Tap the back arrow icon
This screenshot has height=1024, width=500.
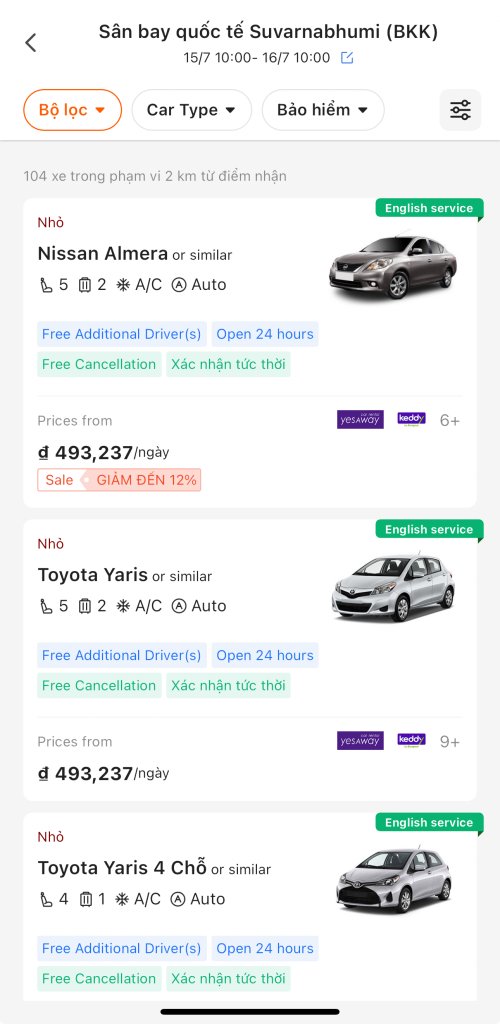[31, 43]
